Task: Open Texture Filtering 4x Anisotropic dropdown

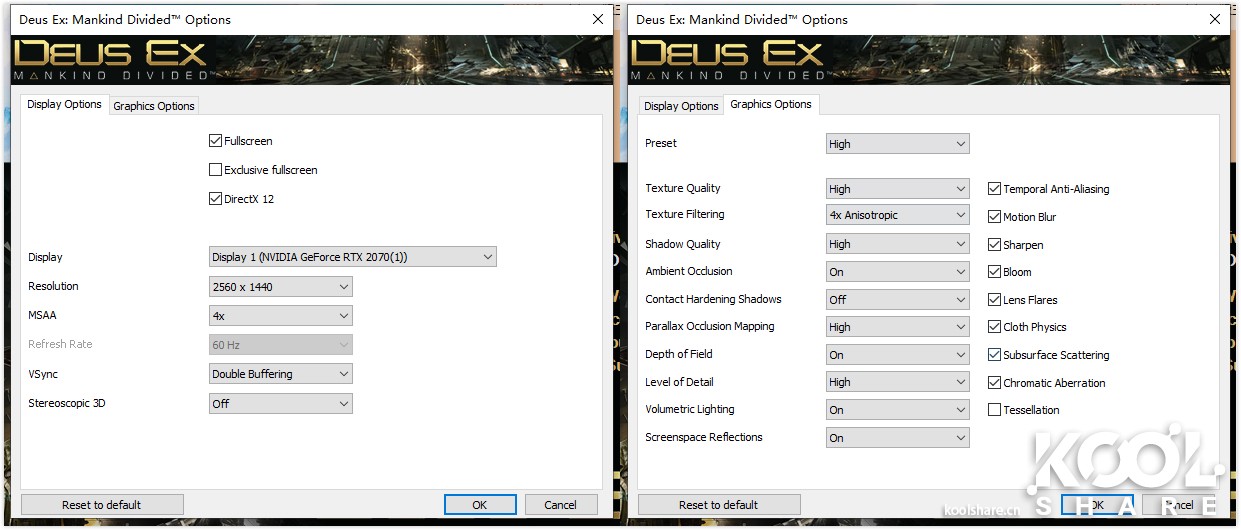Action: tap(898, 215)
